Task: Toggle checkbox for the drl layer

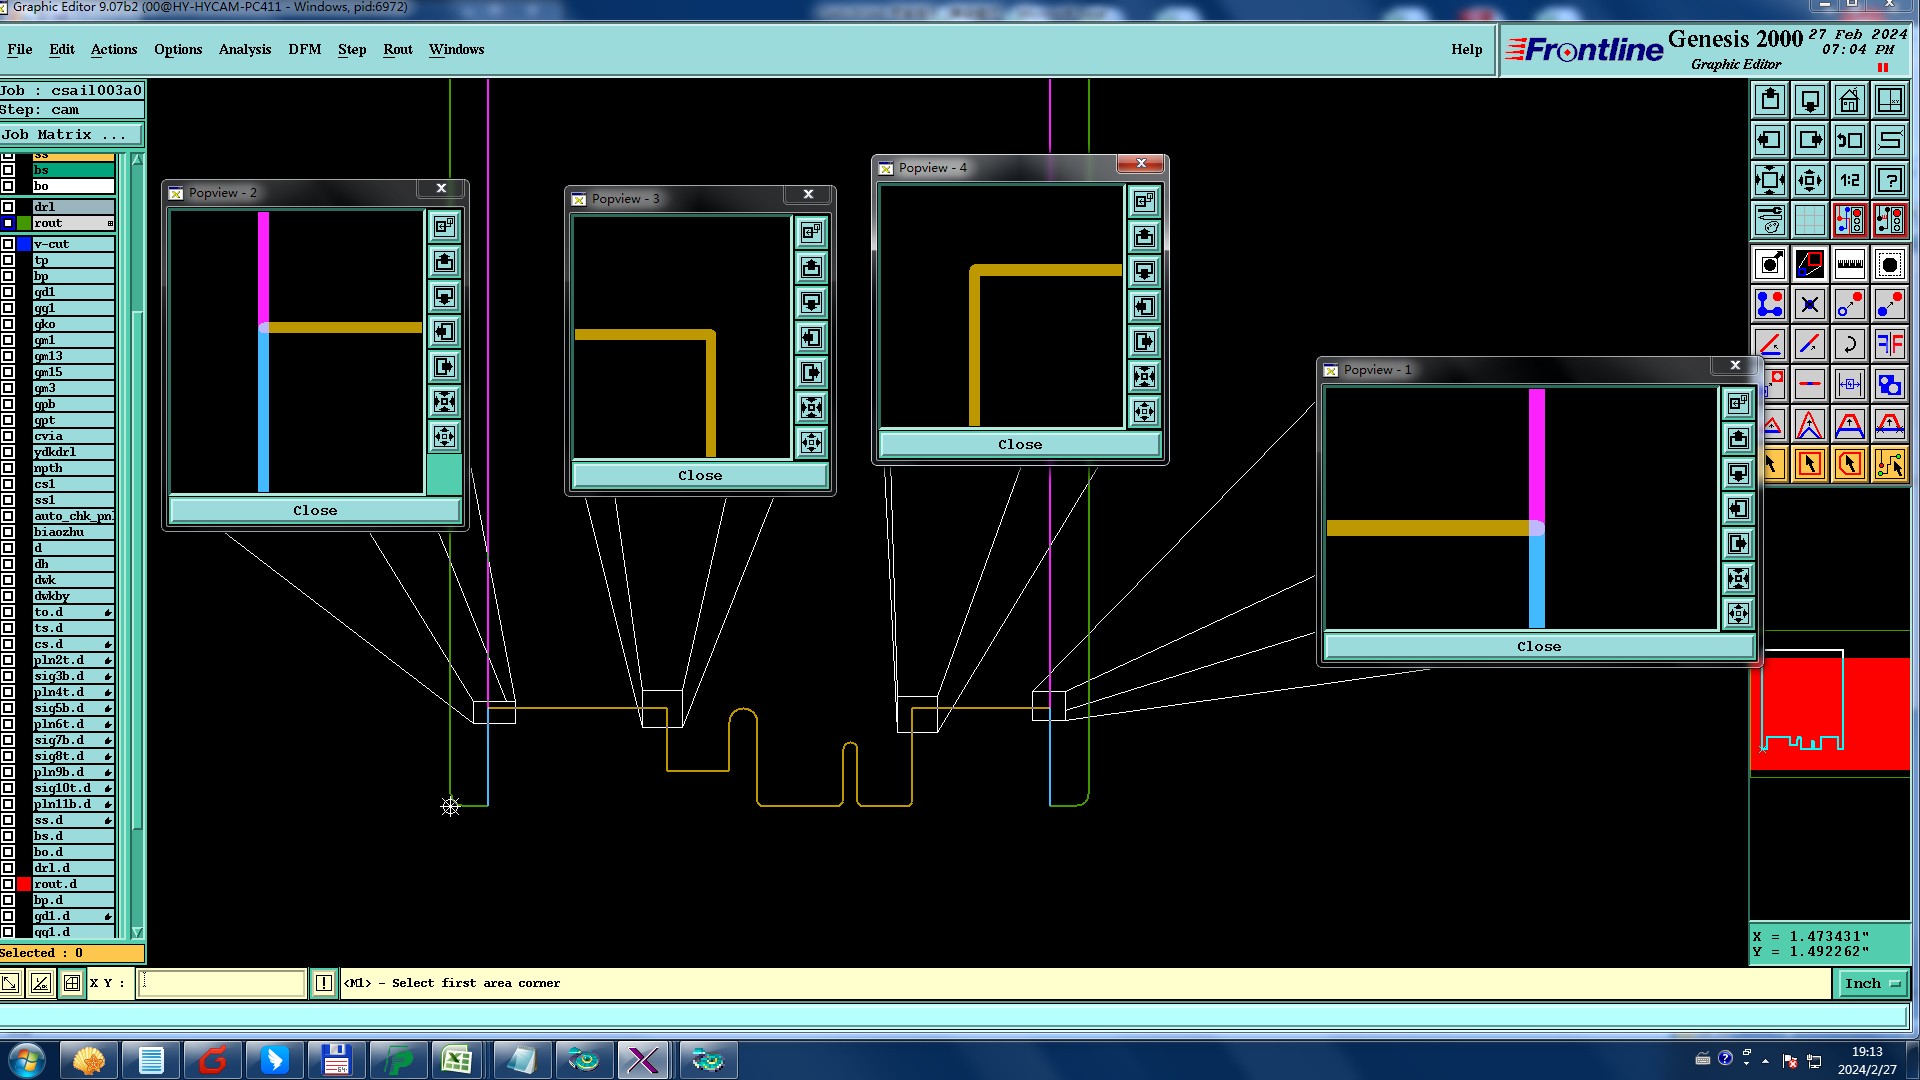Action: 8,207
